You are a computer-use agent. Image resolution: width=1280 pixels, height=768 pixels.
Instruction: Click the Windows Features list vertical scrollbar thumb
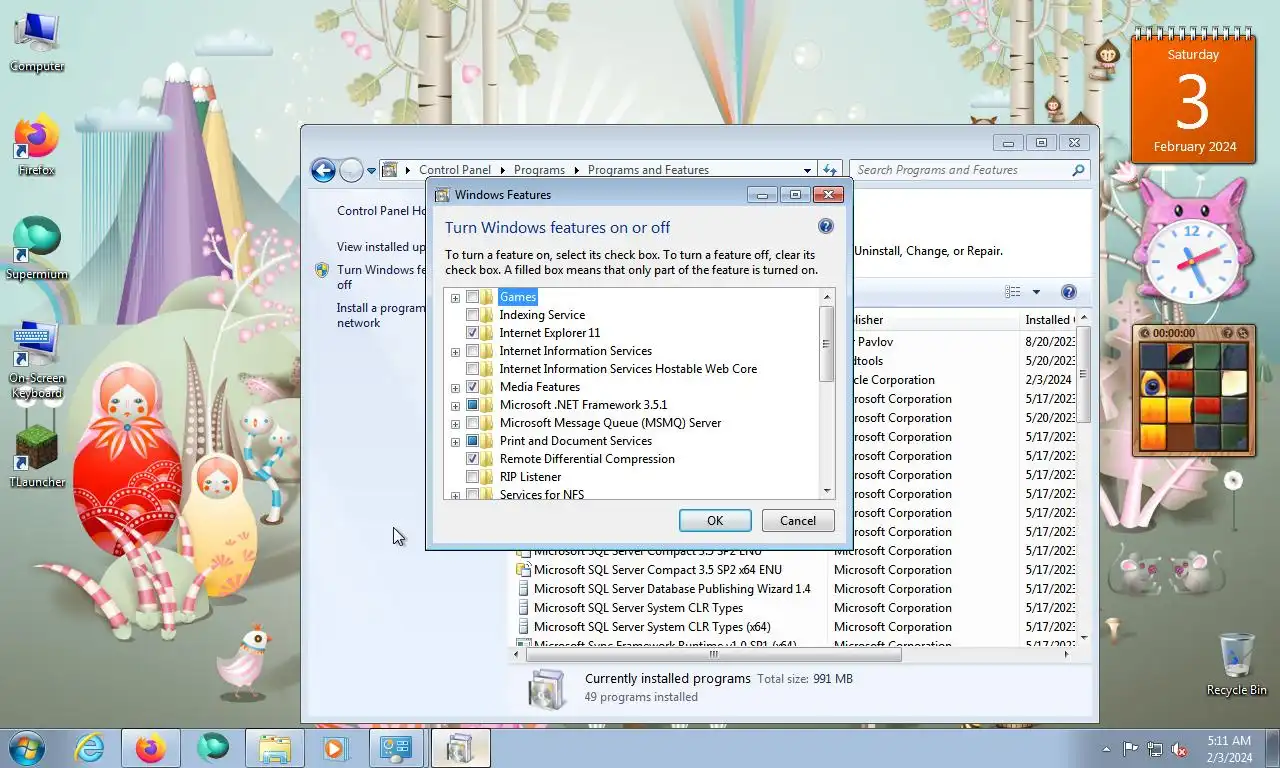[x=826, y=344]
